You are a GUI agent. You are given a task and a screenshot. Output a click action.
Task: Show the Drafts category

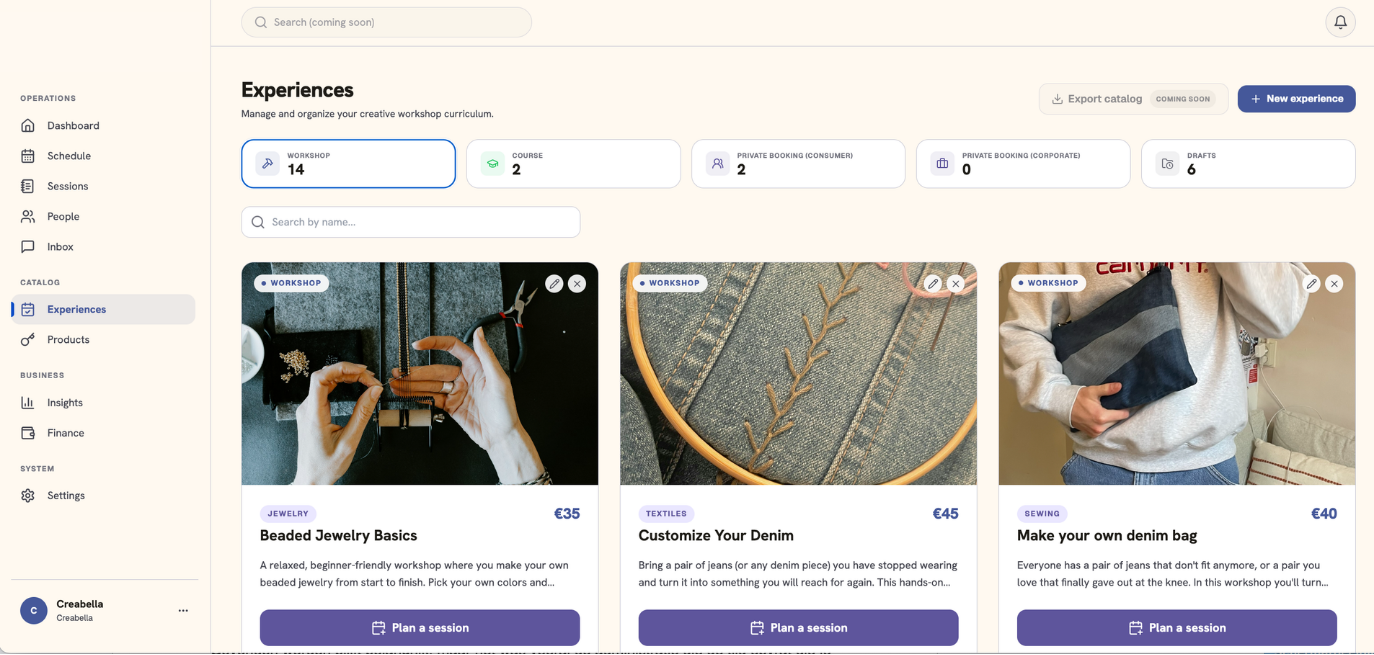pyautogui.click(x=1248, y=164)
